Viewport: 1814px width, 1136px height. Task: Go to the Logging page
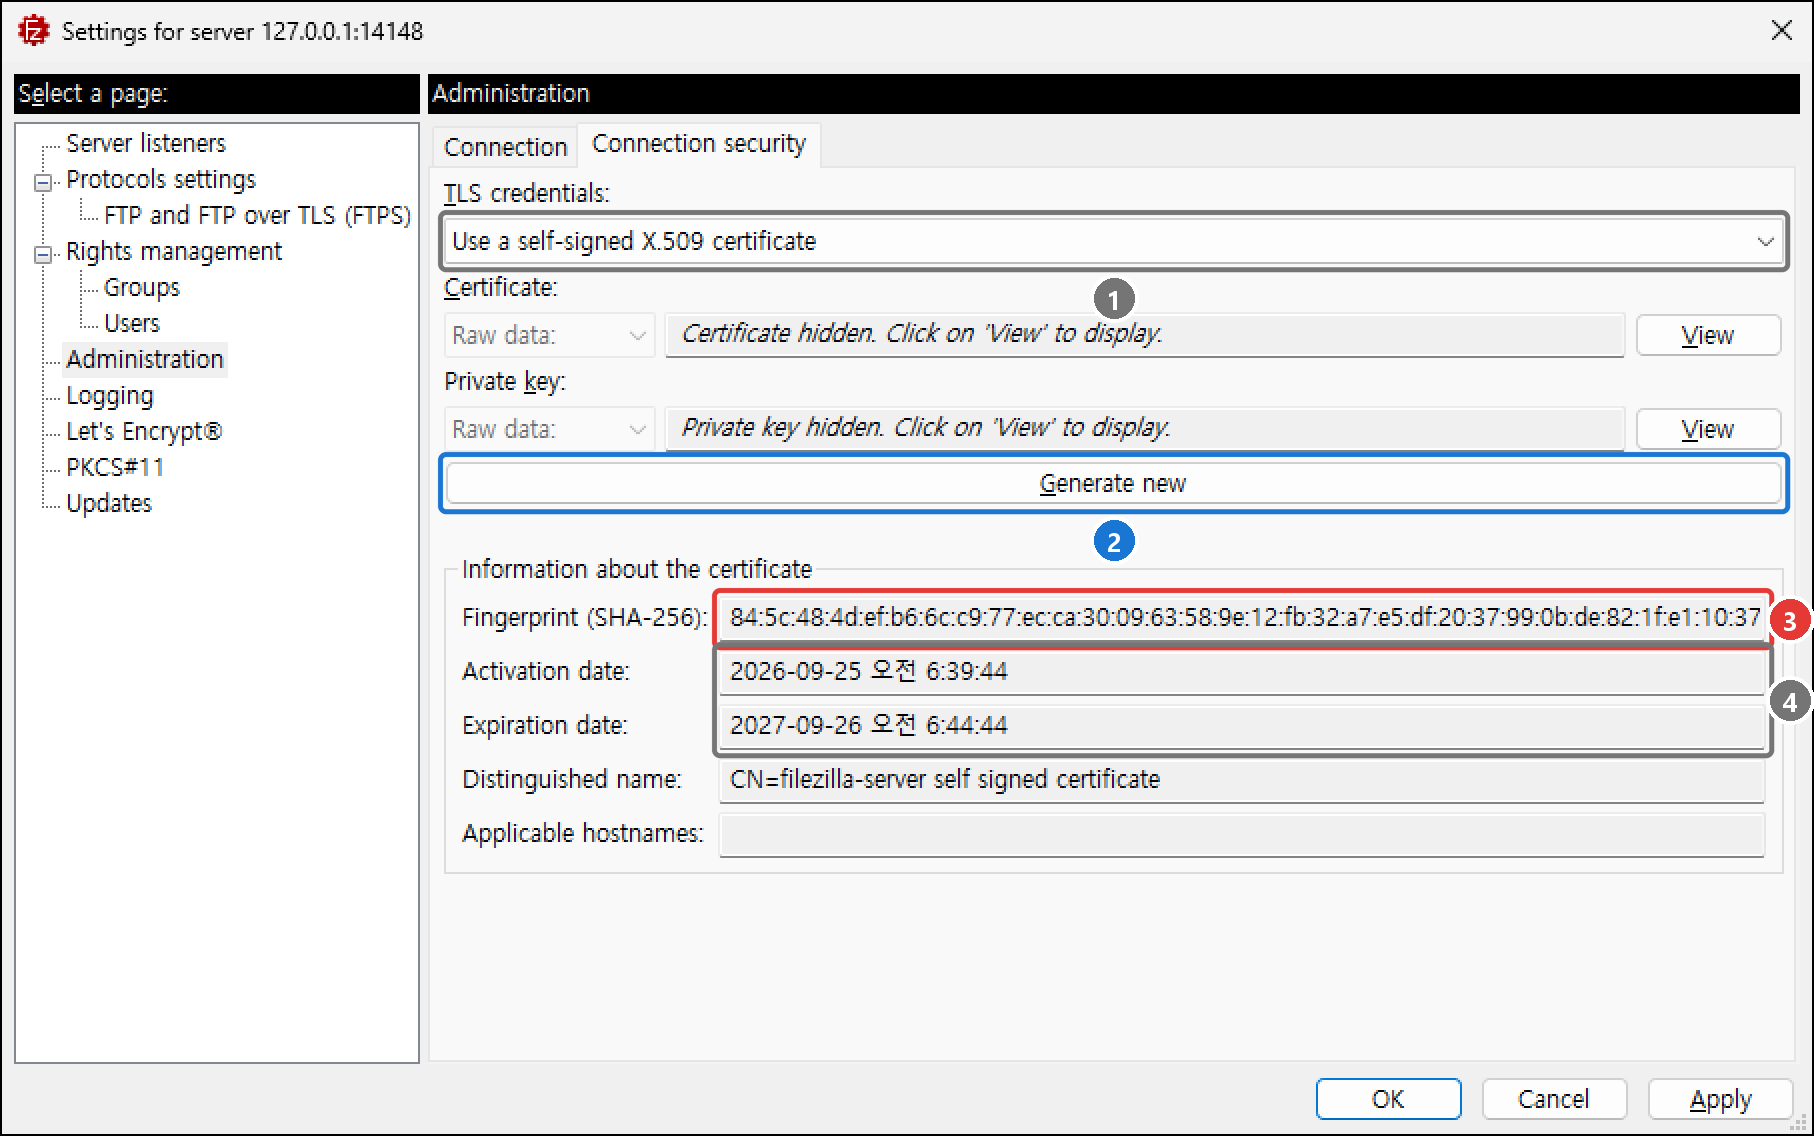pyautogui.click(x=110, y=395)
